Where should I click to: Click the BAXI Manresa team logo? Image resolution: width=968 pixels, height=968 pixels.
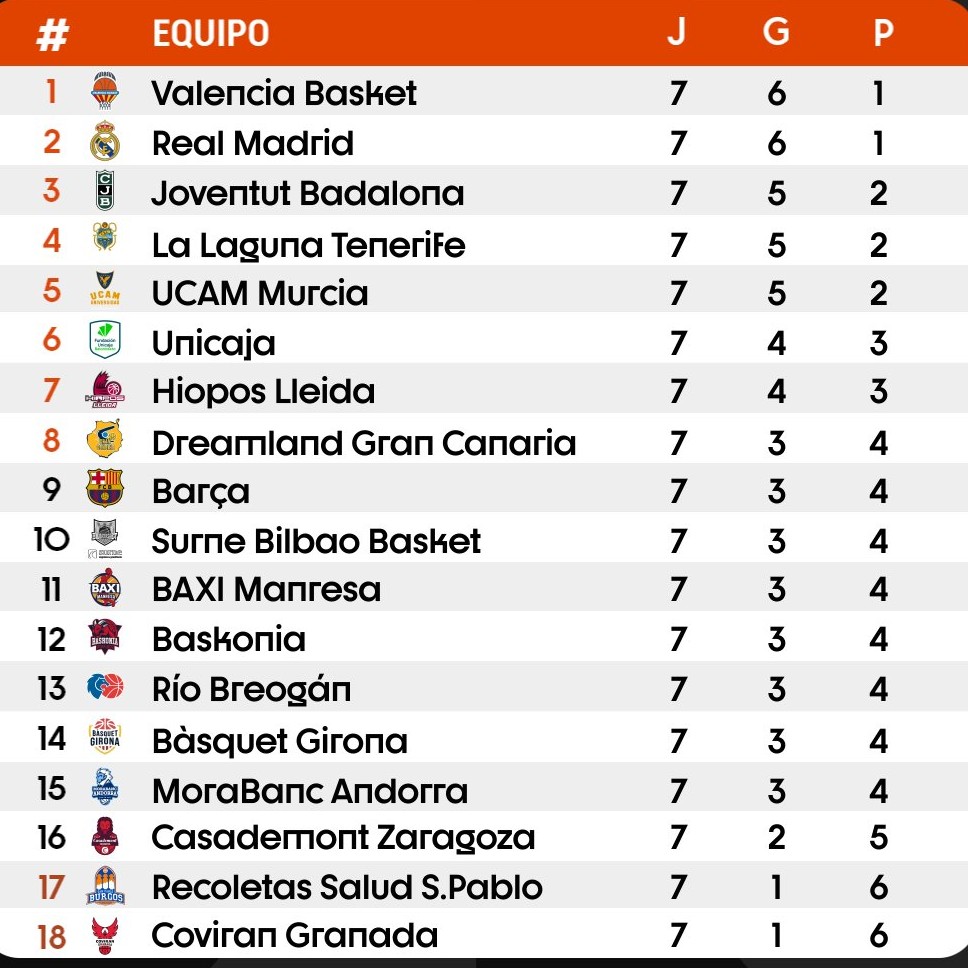(105, 588)
